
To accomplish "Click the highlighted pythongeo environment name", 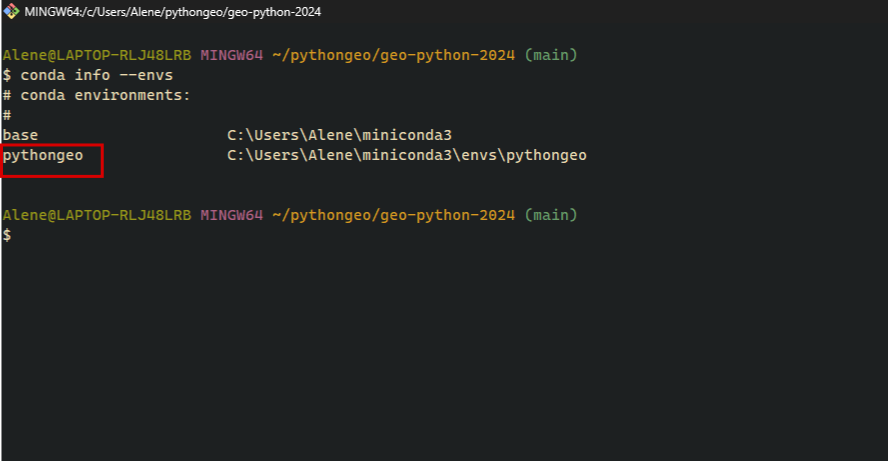I will [43, 156].
